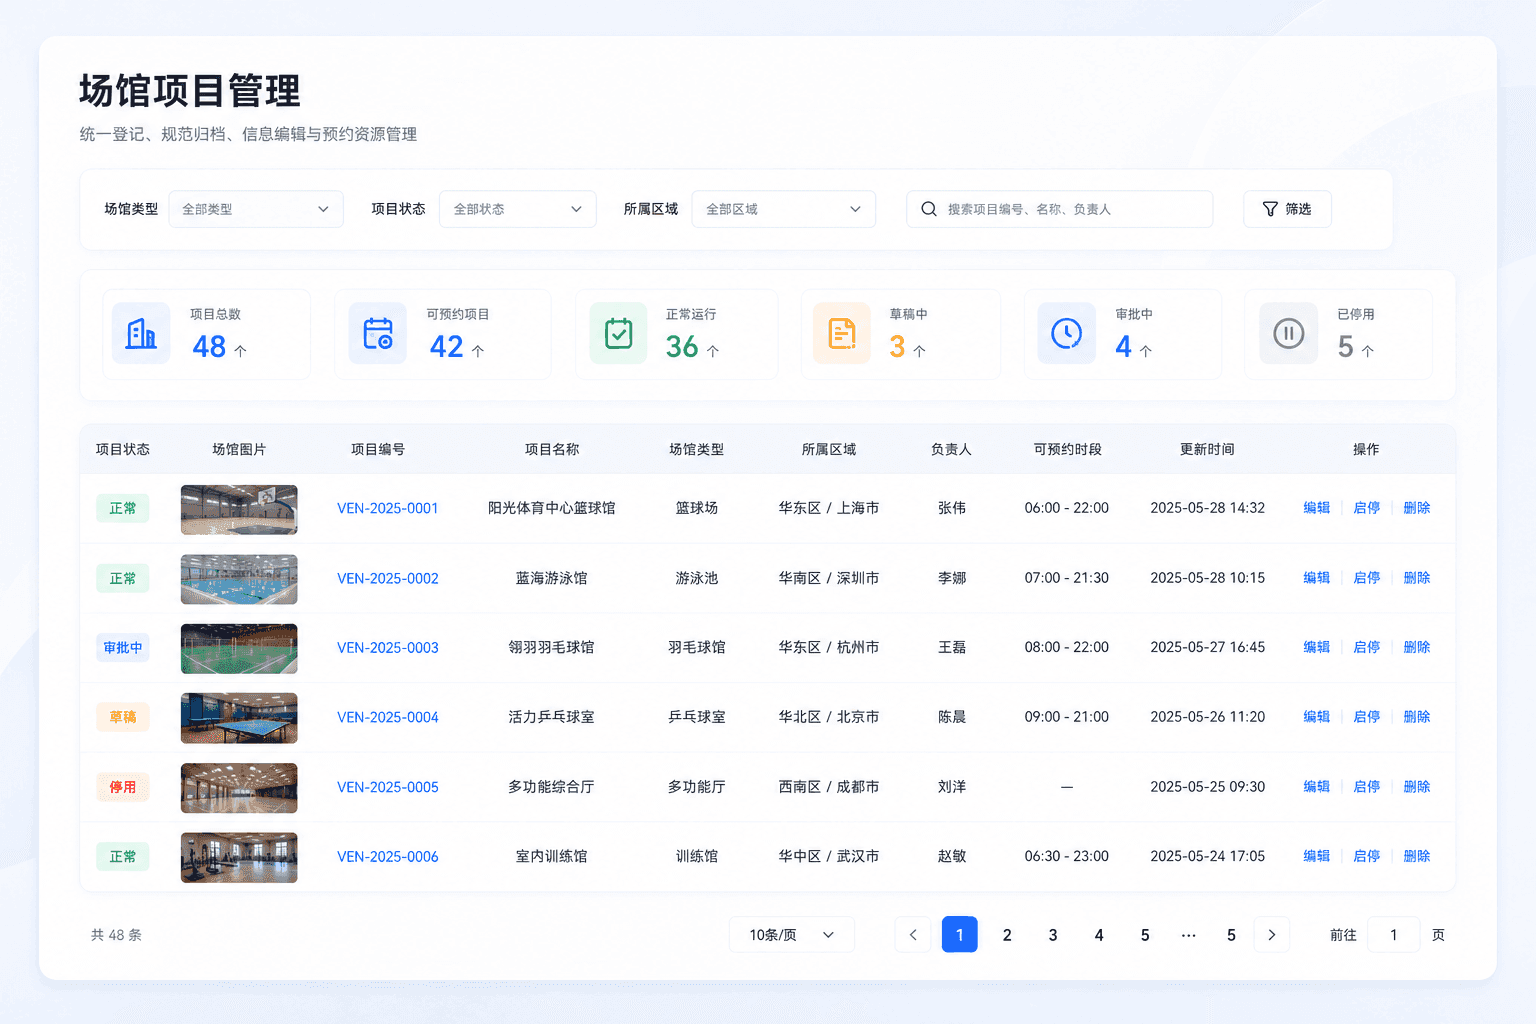Select page 5 before the ellipsis

[x=1145, y=935]
